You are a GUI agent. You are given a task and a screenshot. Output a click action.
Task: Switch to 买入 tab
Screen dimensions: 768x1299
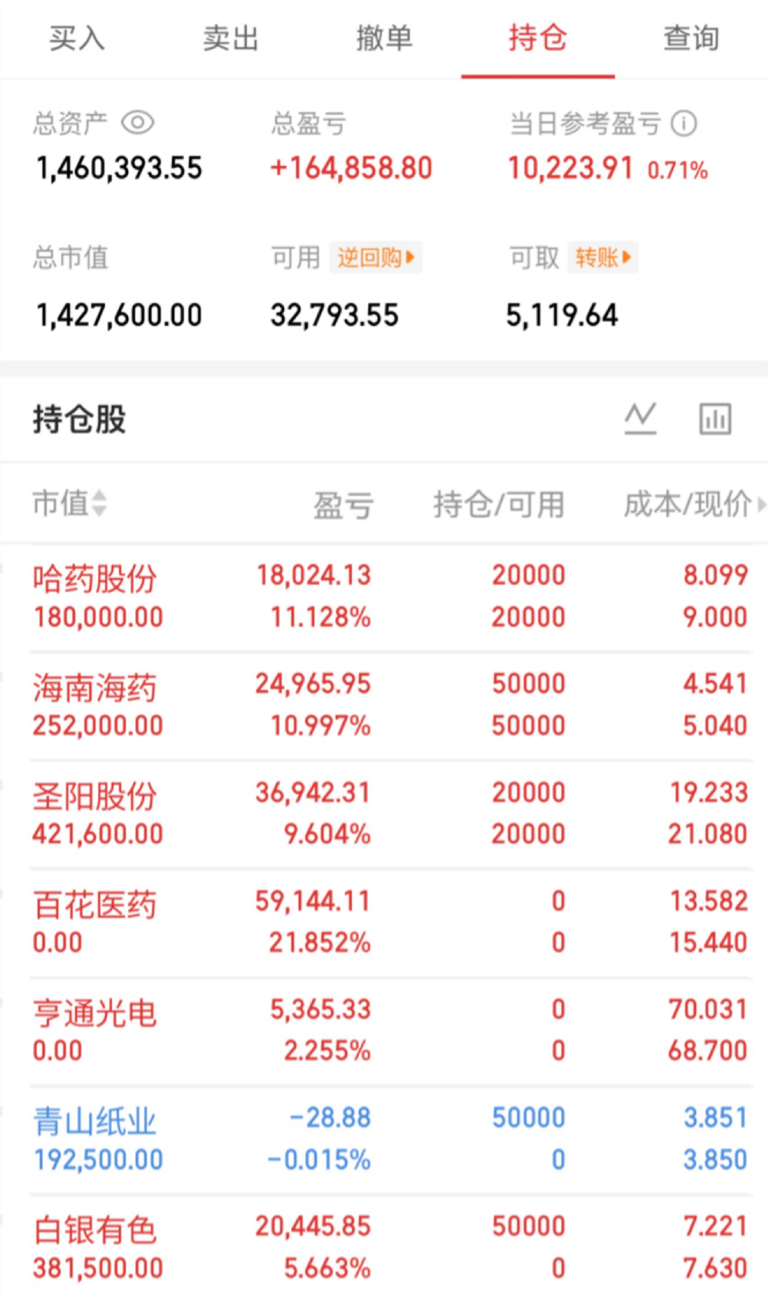(77, 38)
